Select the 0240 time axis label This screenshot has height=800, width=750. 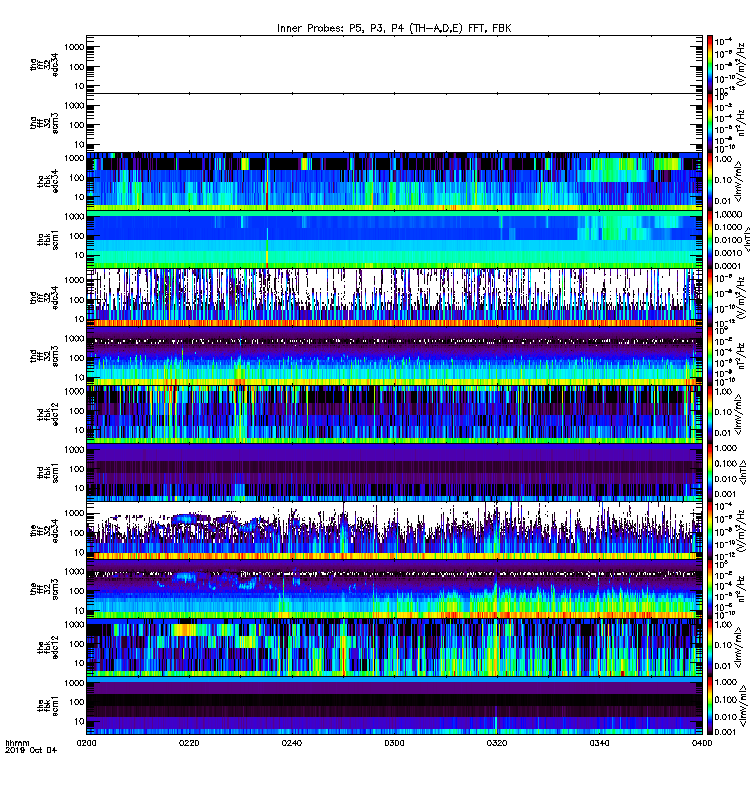(x=291, y=743)
